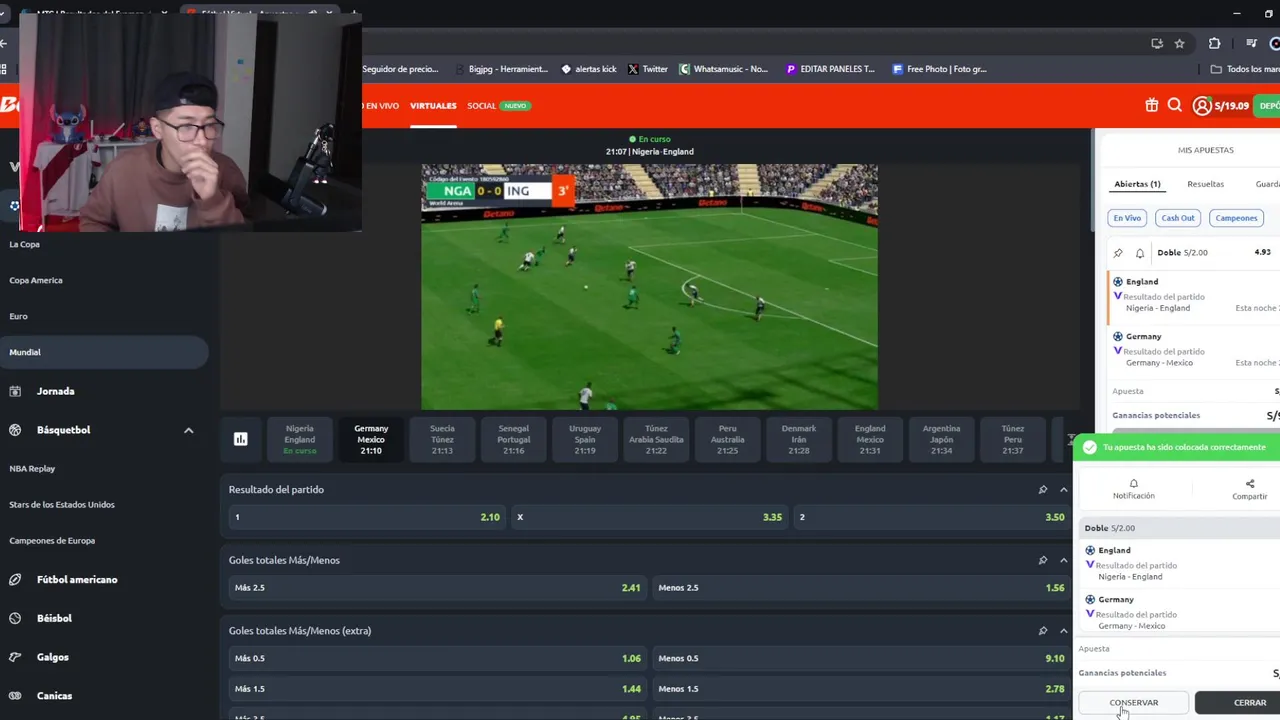
Task: Pin the Goles totales Más/Menos (extra) market
Action: pos(1043,631)
